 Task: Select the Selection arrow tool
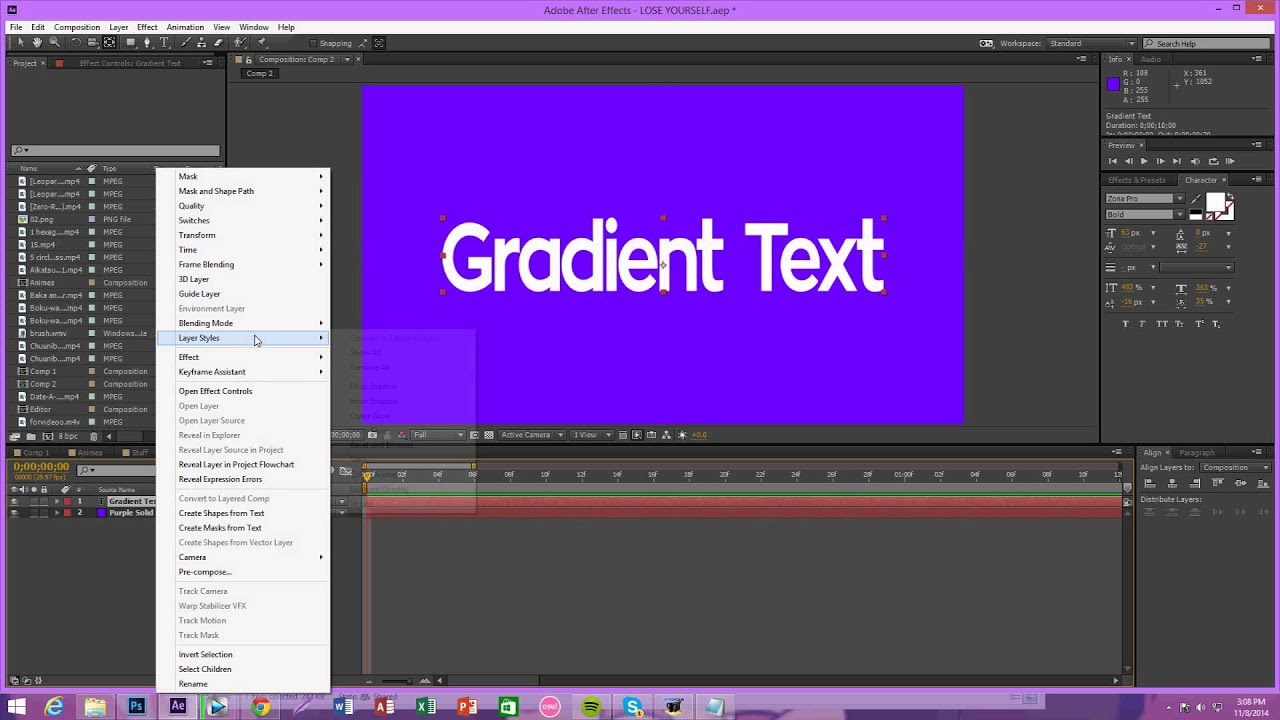(20, 42)
